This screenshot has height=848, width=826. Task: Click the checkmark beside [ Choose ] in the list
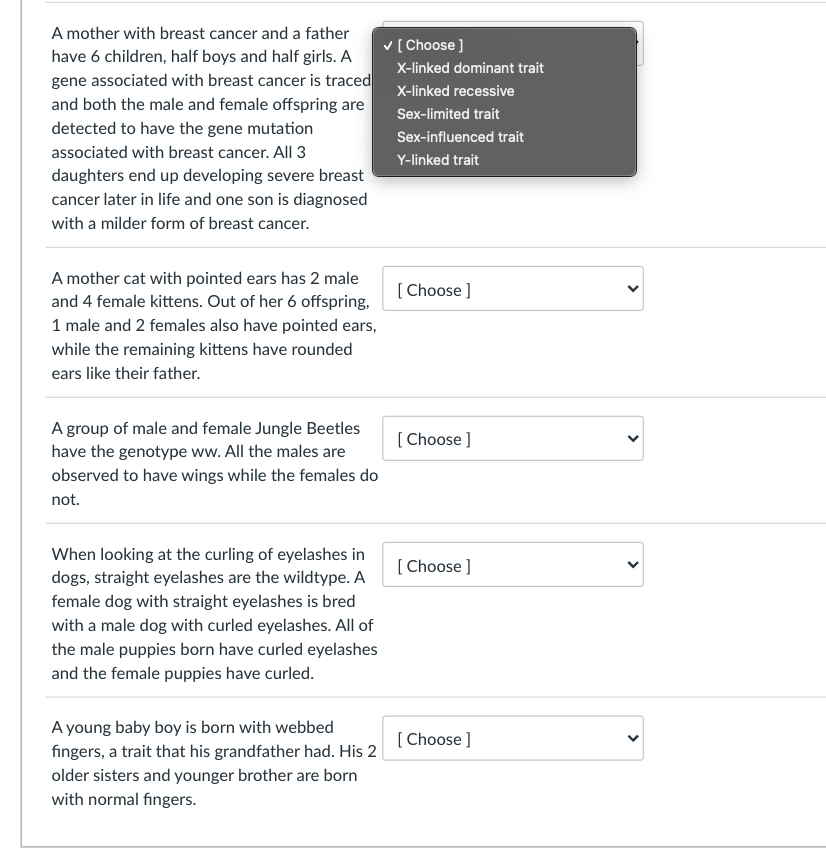tap(387, 45)
